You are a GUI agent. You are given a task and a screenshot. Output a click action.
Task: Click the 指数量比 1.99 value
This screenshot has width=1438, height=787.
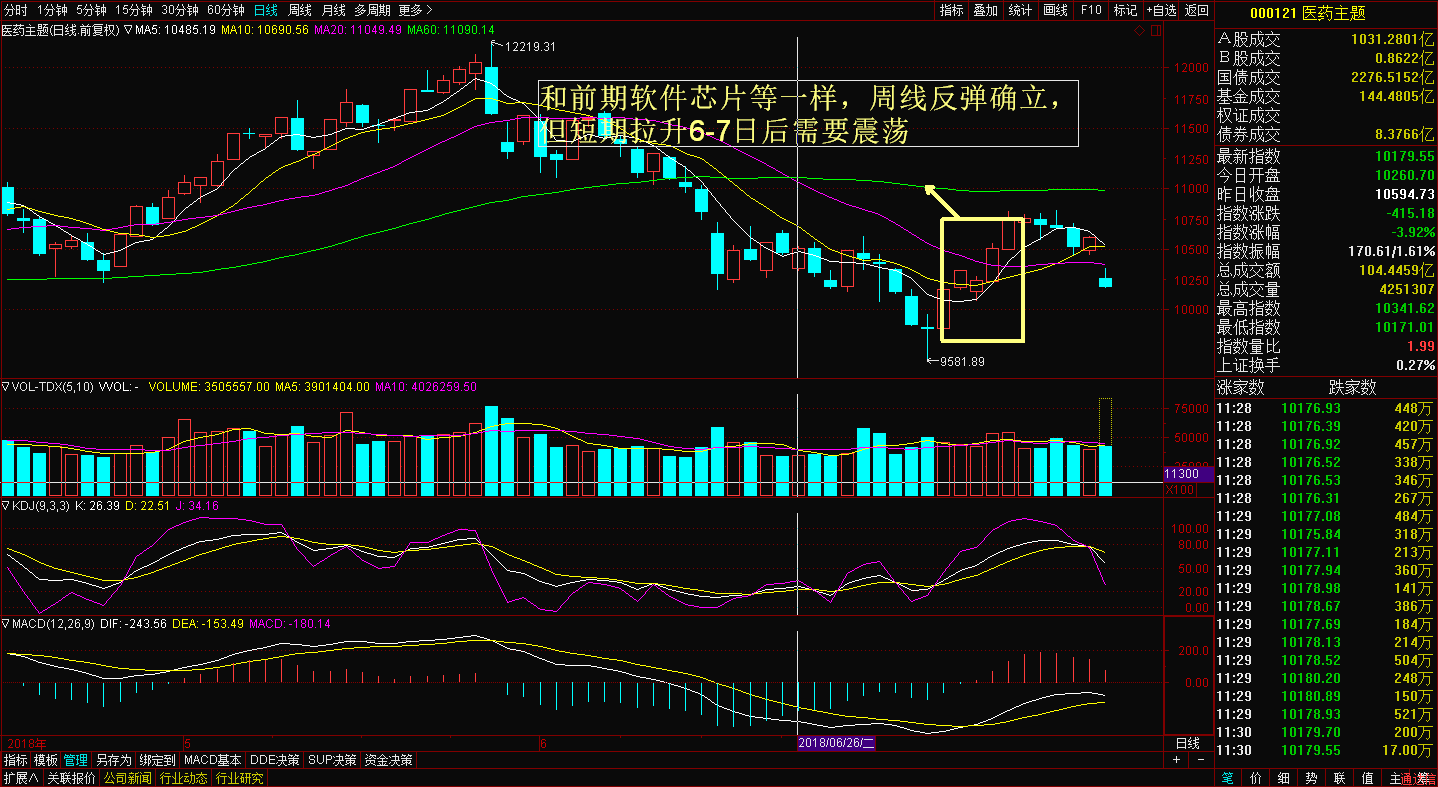1421,346
